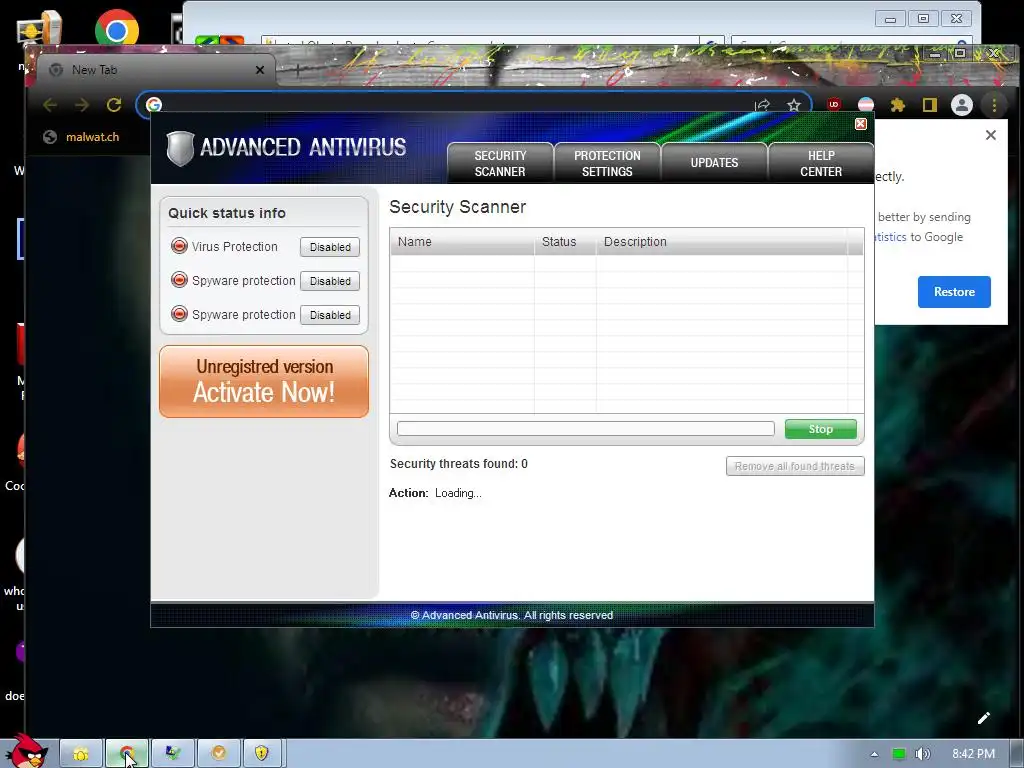
Task: Click the Advanced Antivirus shield logo
Action: [180, 148]
